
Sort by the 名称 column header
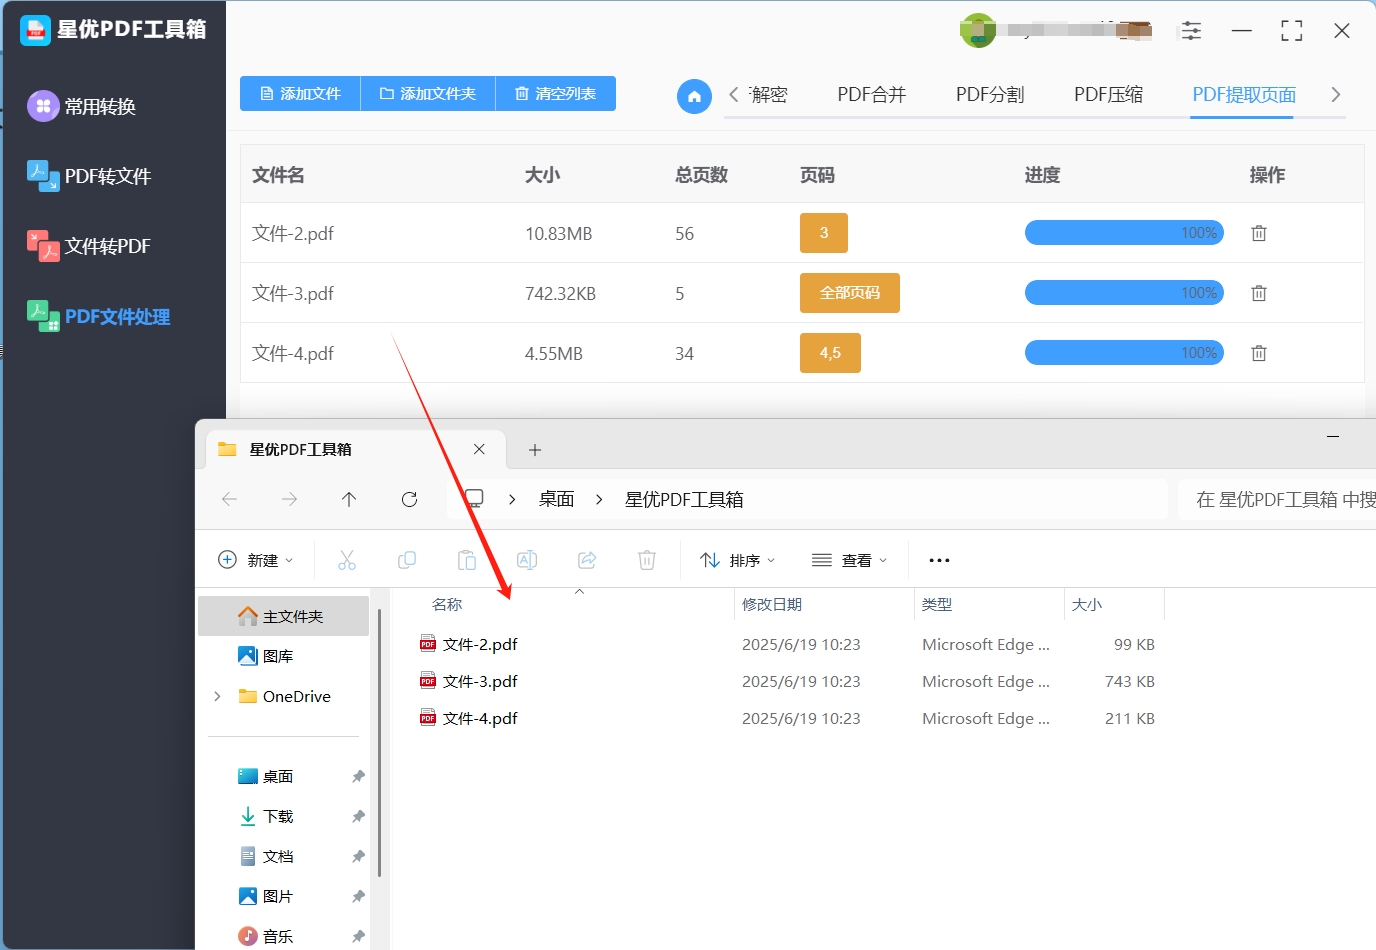447,604
